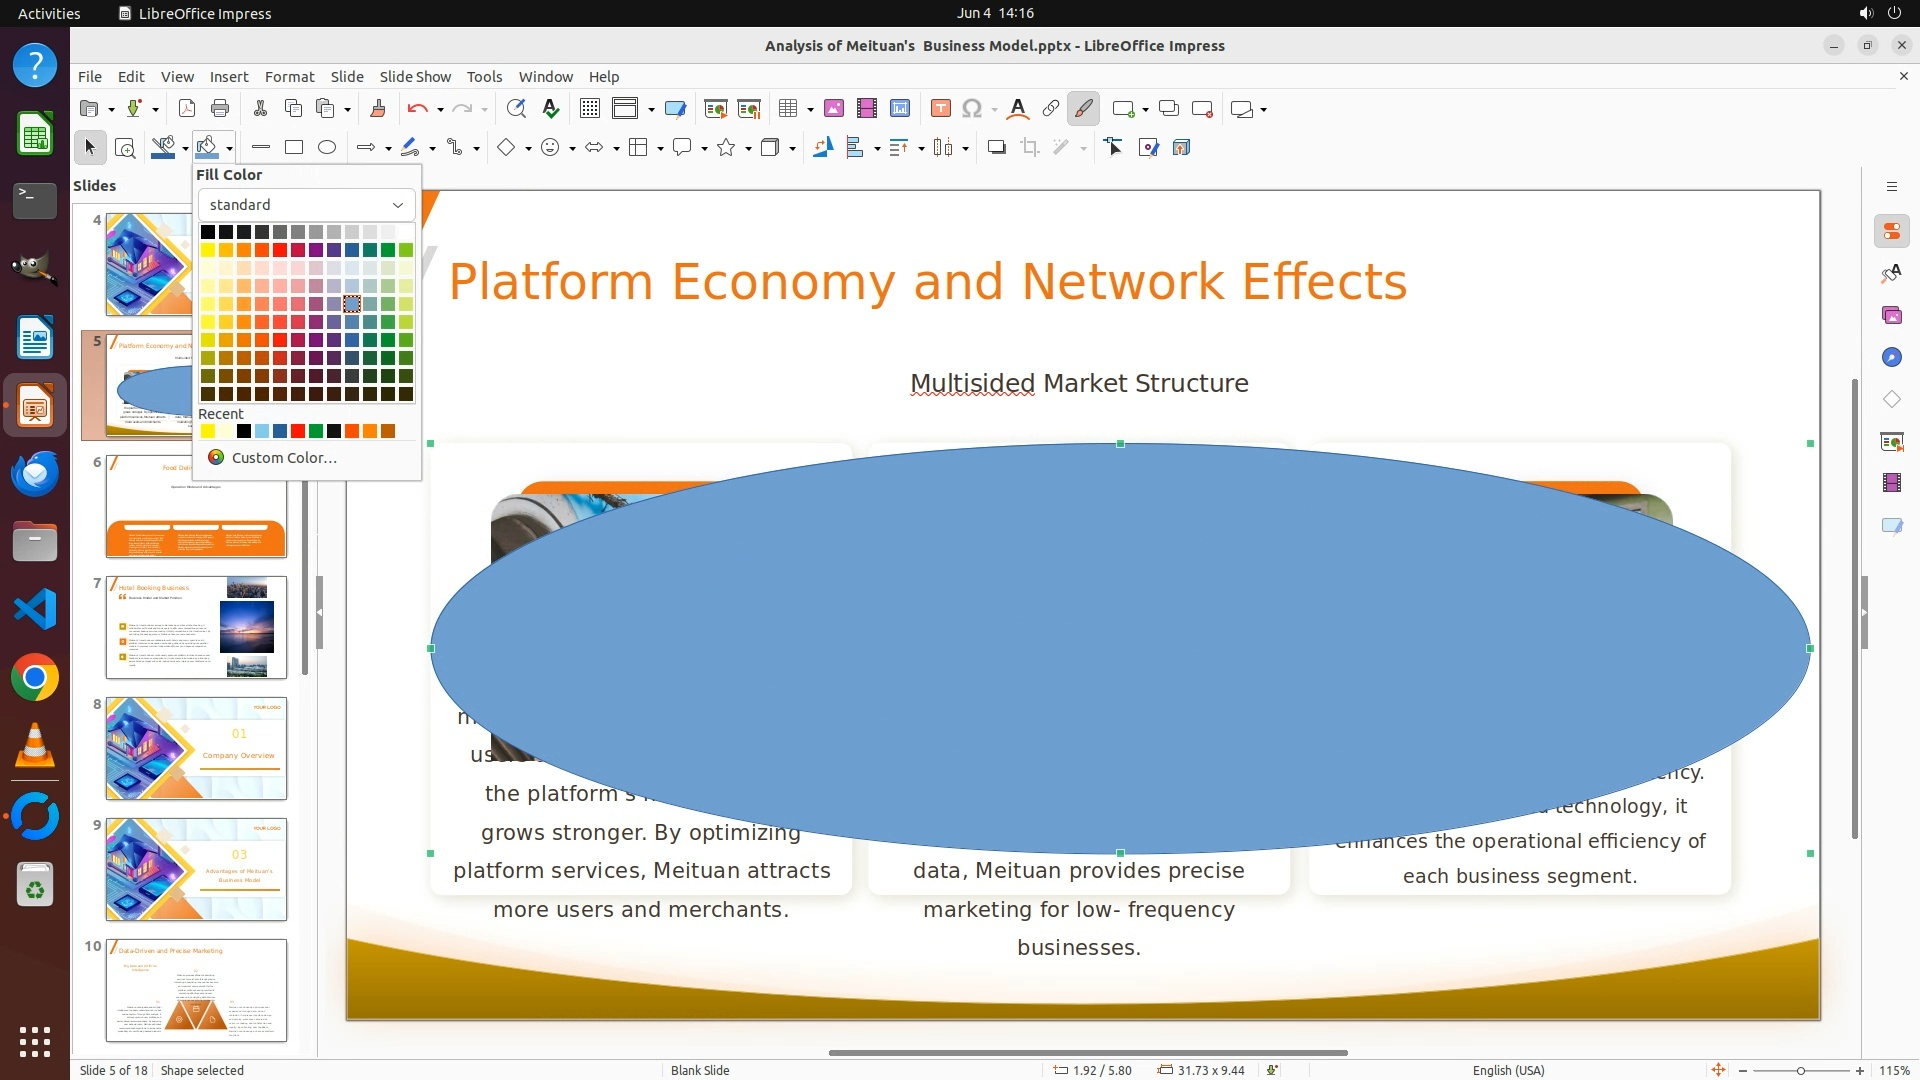Pick the red swatch in Recent colors
Screen dimensions: 1920x1080
[298, 431]
